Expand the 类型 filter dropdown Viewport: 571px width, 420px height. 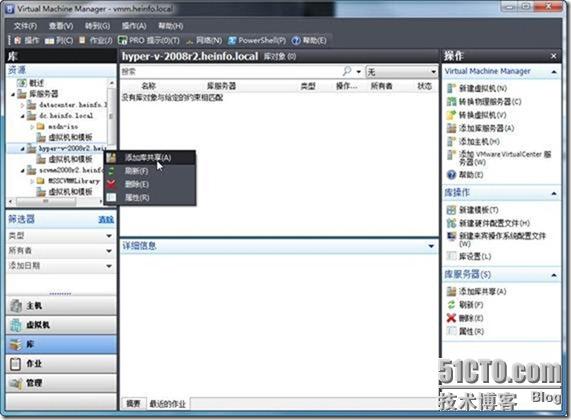pos(109,236)
